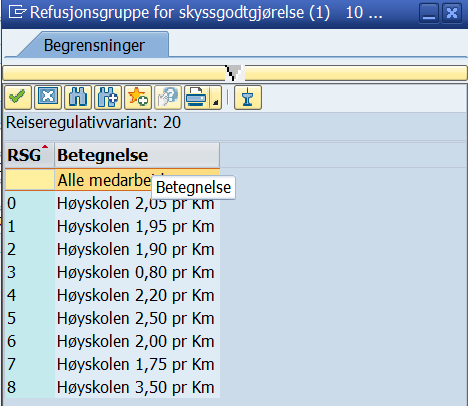Viewport: 468px width, 406px height.
Task: Click the Reiseregulativvariant: 20 label
Action: coord(93,122)
